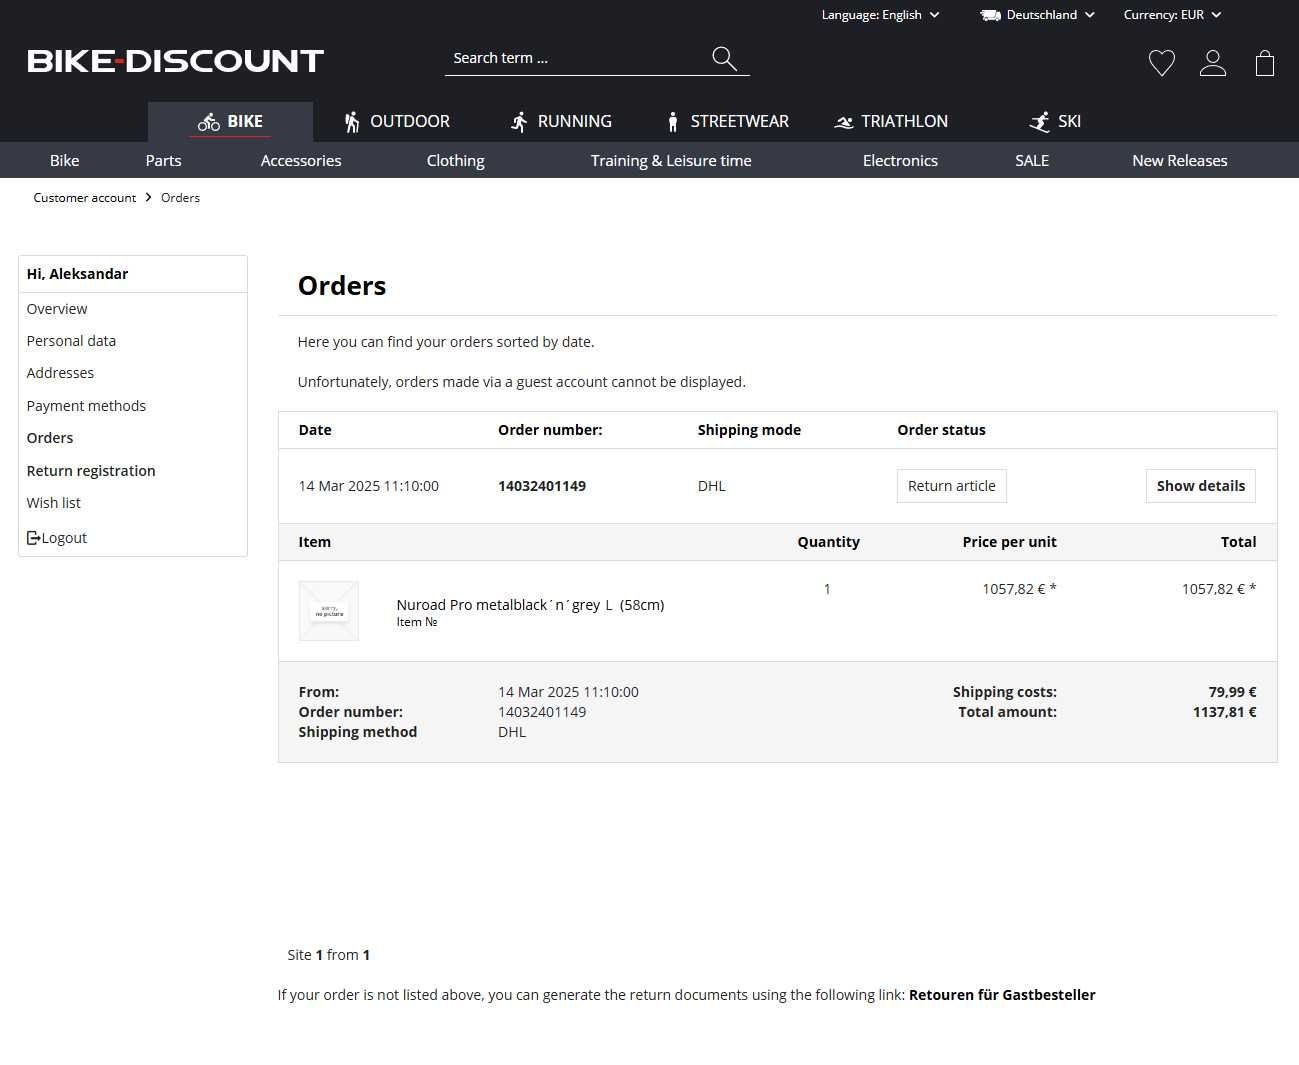Click Customer account breadcrumb link
1299x1065 pixels.
point(85,198)
